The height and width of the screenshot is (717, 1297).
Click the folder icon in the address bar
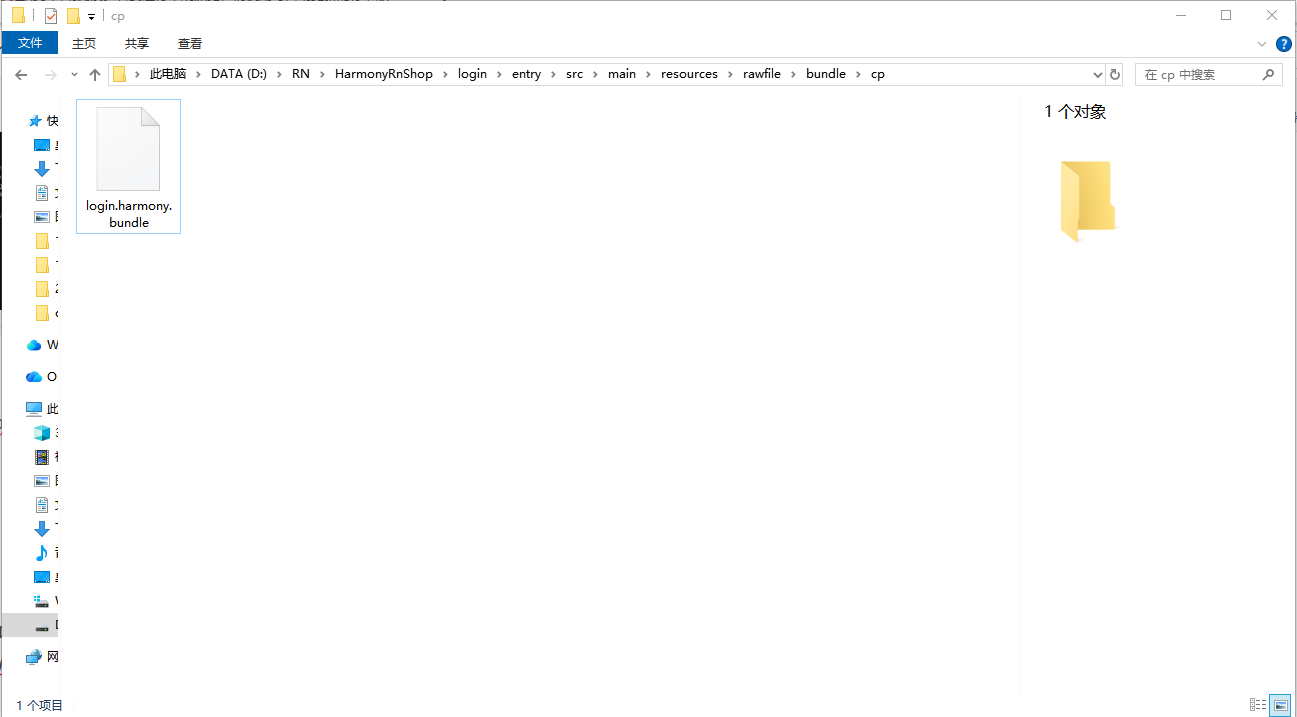[120, 74]
